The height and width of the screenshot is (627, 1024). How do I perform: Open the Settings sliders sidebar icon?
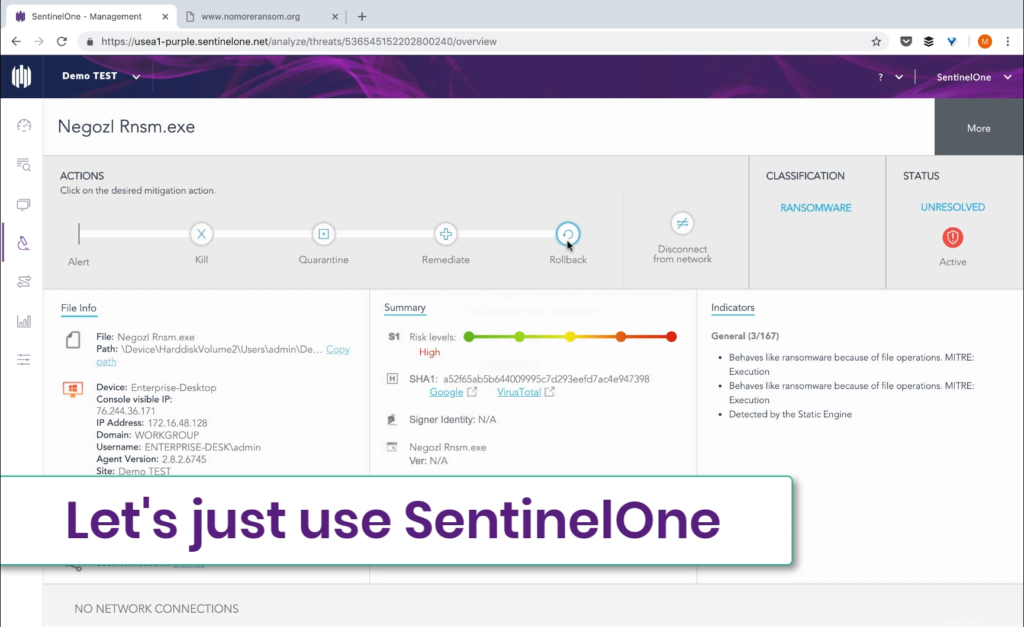coord(24,360)
